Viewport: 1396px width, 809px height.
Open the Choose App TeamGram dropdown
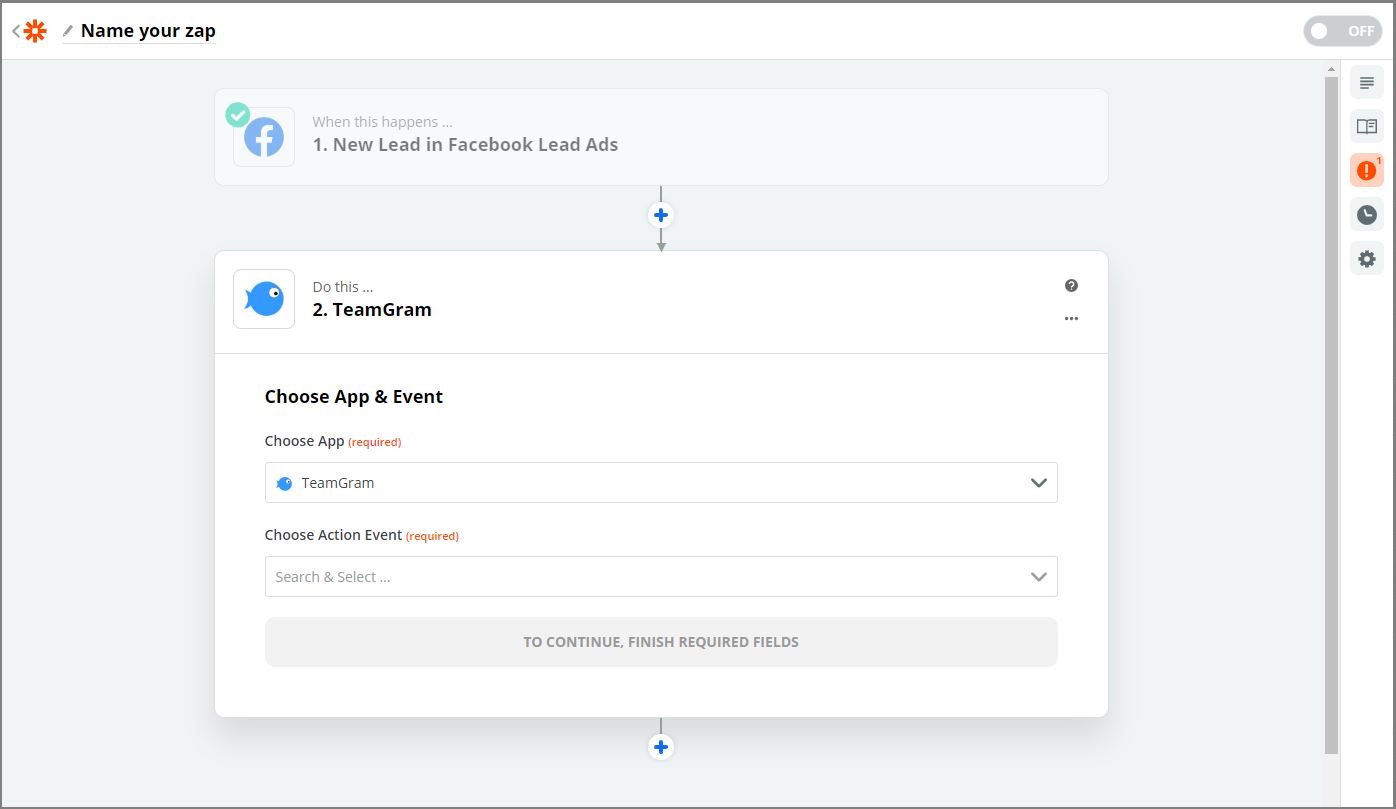(661, 482)
